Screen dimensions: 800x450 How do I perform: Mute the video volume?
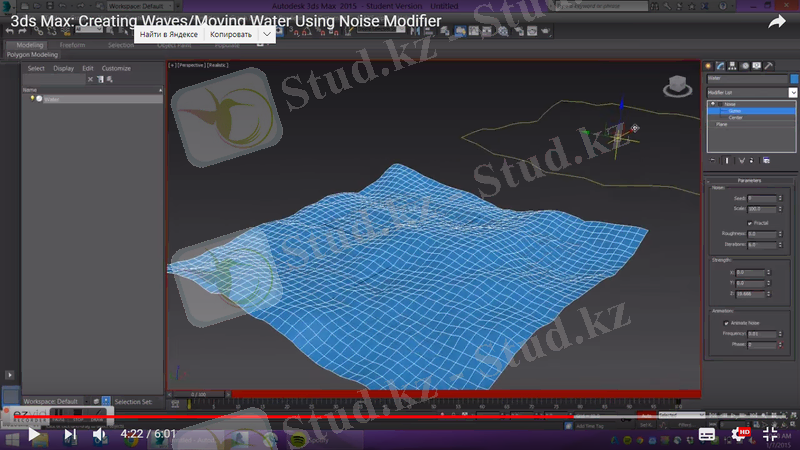point(99,435)
